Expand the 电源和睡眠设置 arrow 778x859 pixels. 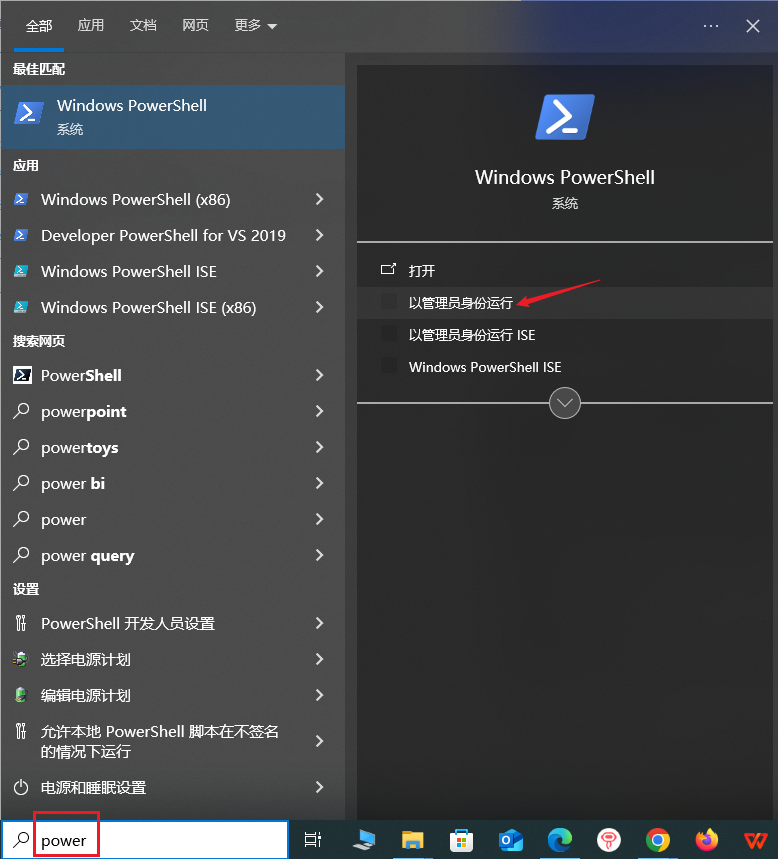click(x=319, y=787)
